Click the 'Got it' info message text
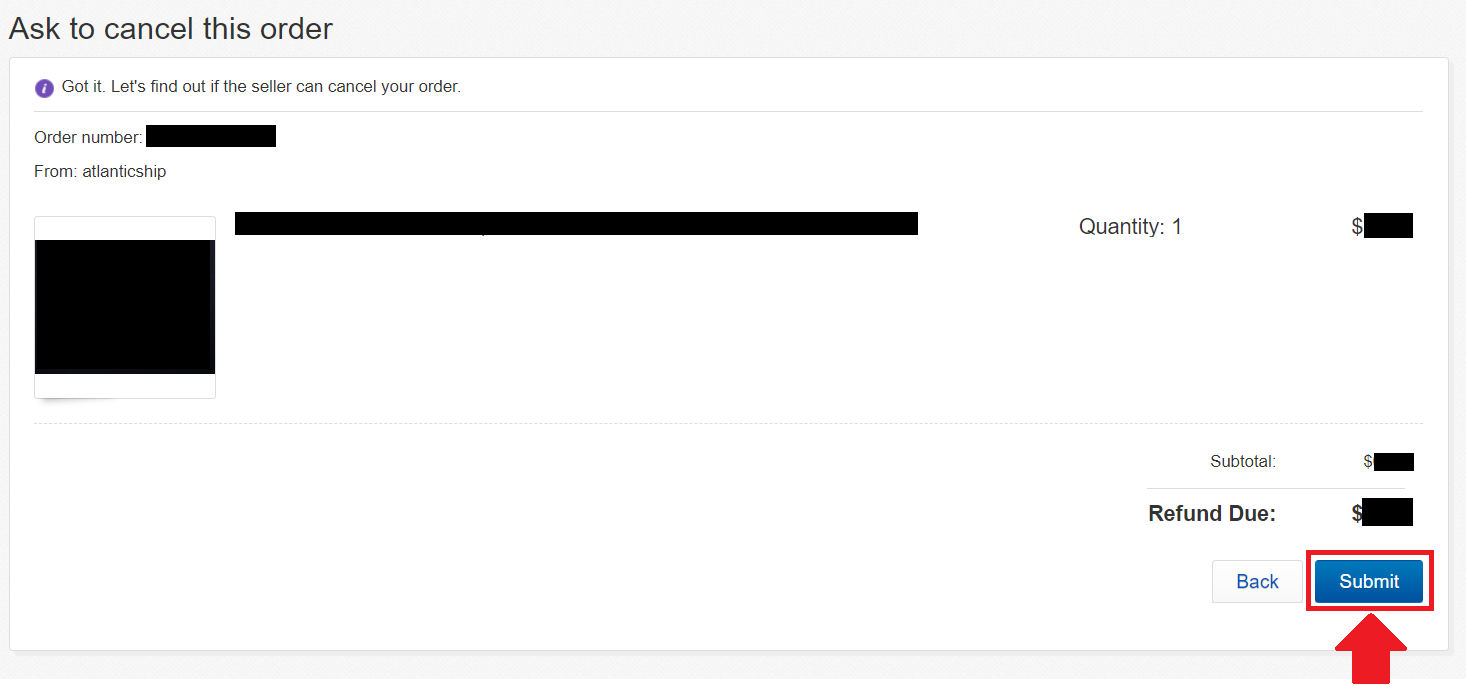Screen dimensions: 1466x685 tap(261, 87)
